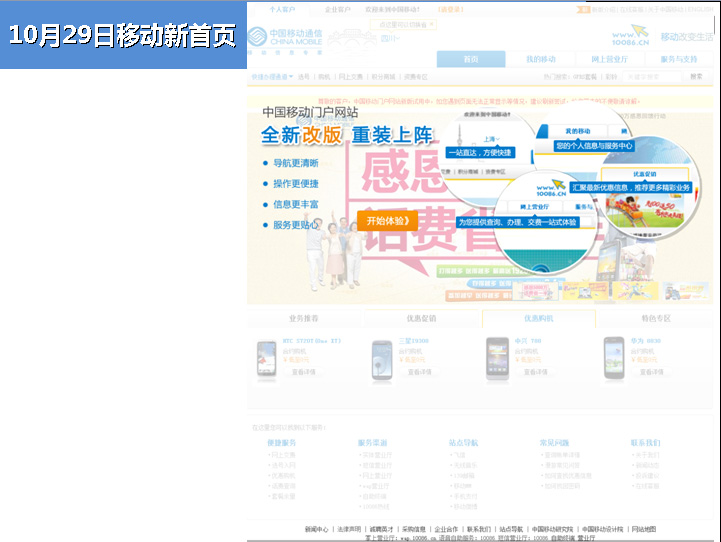Screen dimensions: 721x542
Task: Open 诚聘英才 in the bottom footer links
Action: pyautogui.click(x=381, y=529)
